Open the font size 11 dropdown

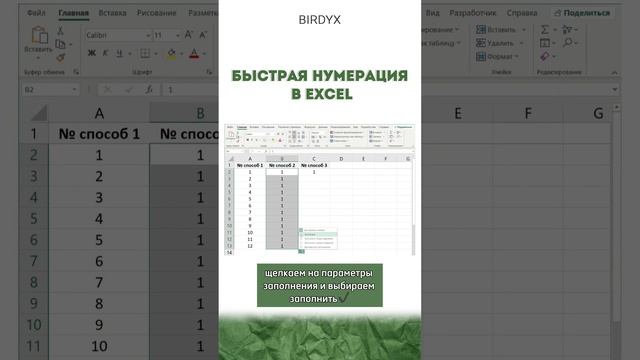click(x=178, y=36)
